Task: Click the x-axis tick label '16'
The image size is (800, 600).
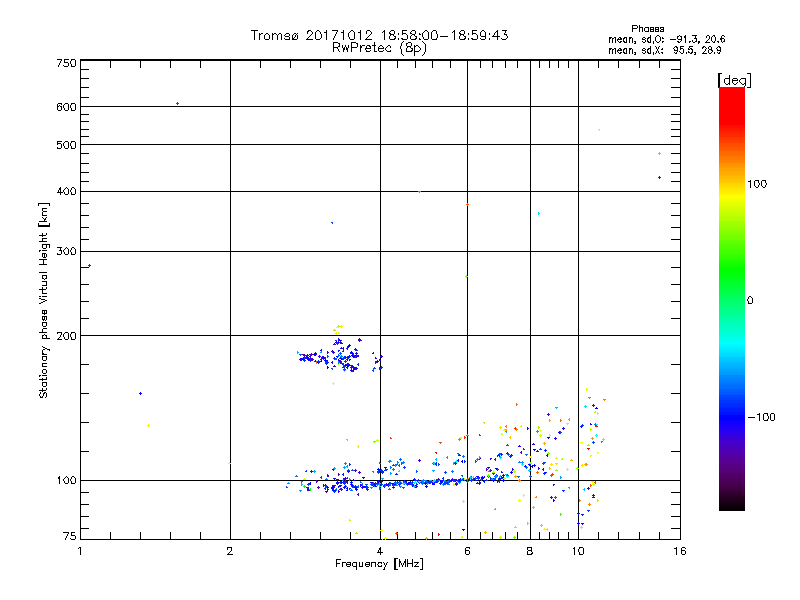Action: (680, 551)
